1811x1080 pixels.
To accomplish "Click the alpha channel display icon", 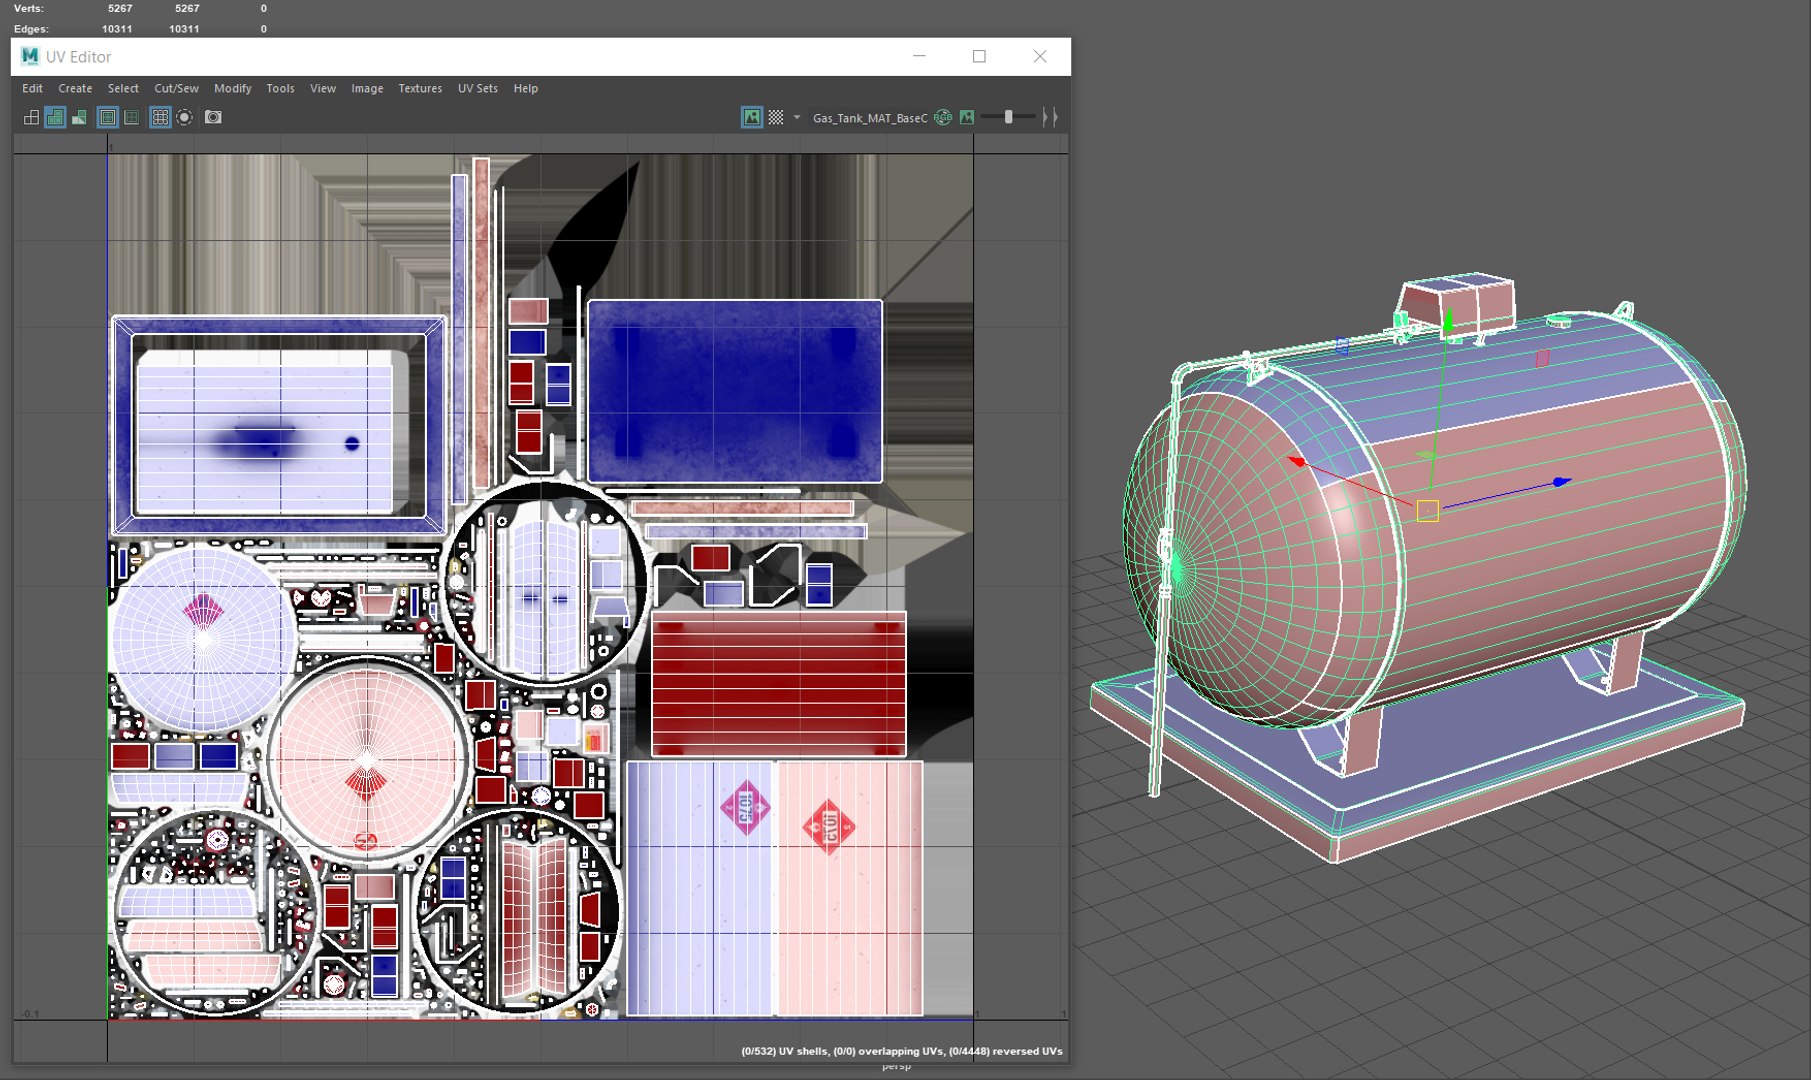I will [967, 117].
